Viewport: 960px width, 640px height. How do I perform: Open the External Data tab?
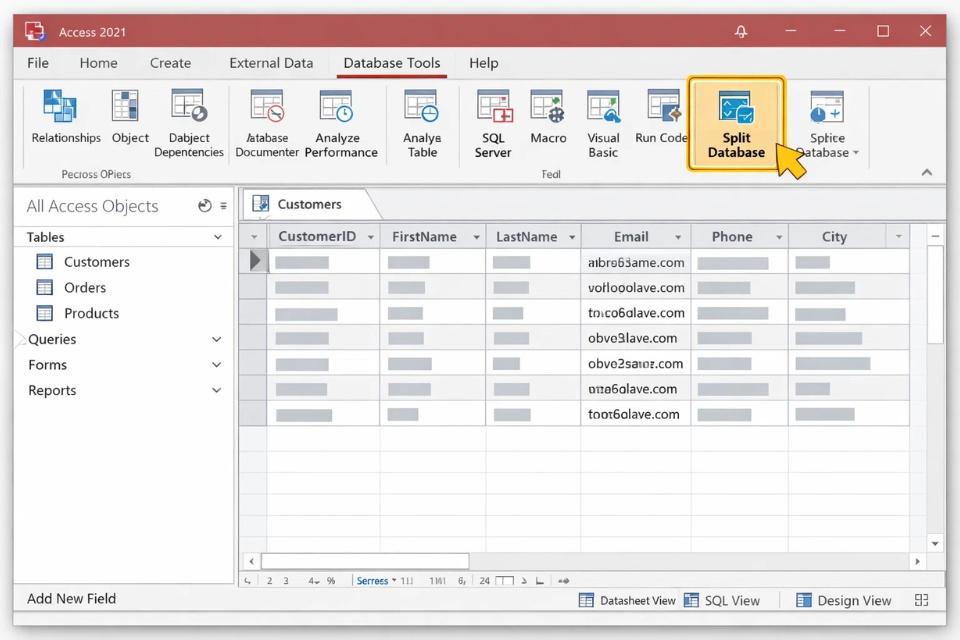270,63
